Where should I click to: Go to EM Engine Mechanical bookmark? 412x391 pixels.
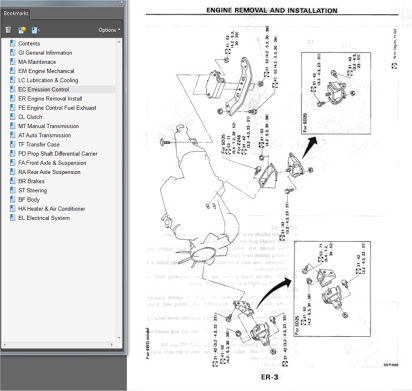pyautogui.click(x=46, y=71)
